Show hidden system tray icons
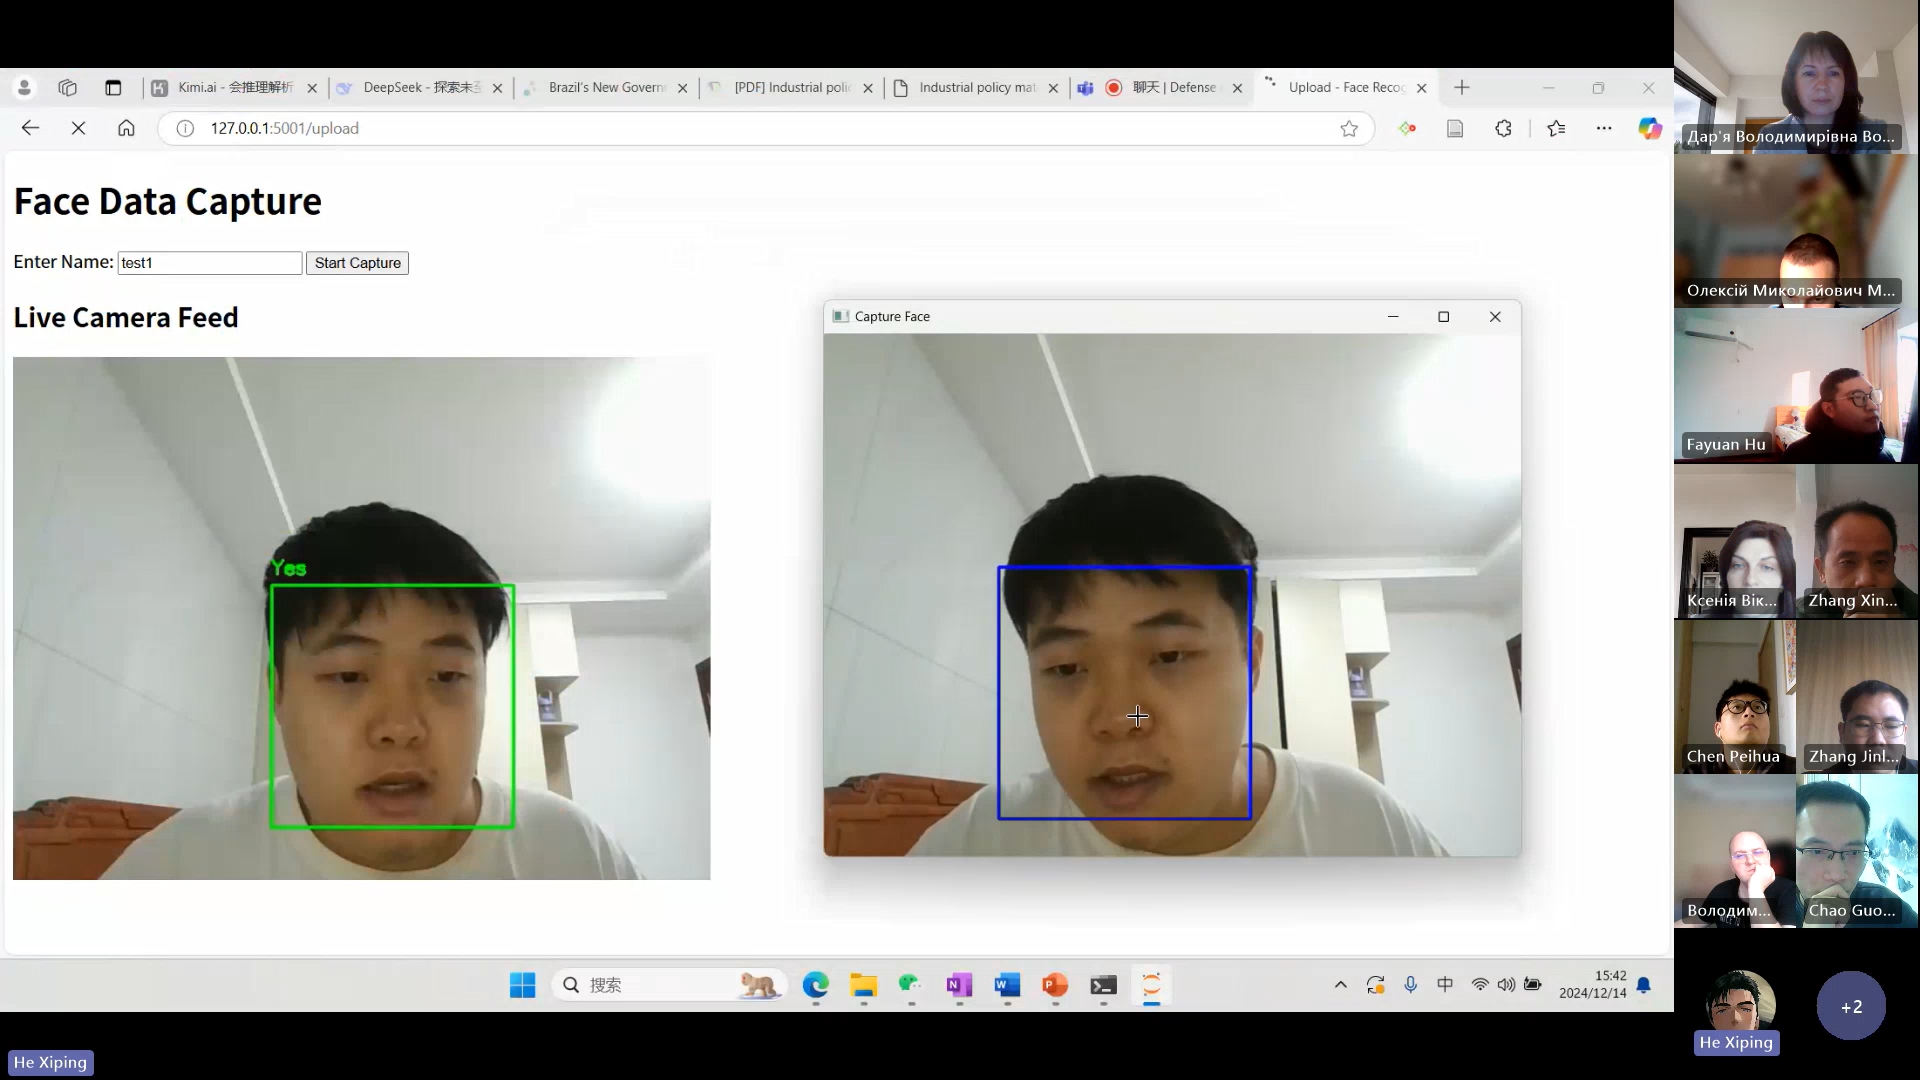This screenshot has height=1080, width=1920. (x=1340, y=985)
